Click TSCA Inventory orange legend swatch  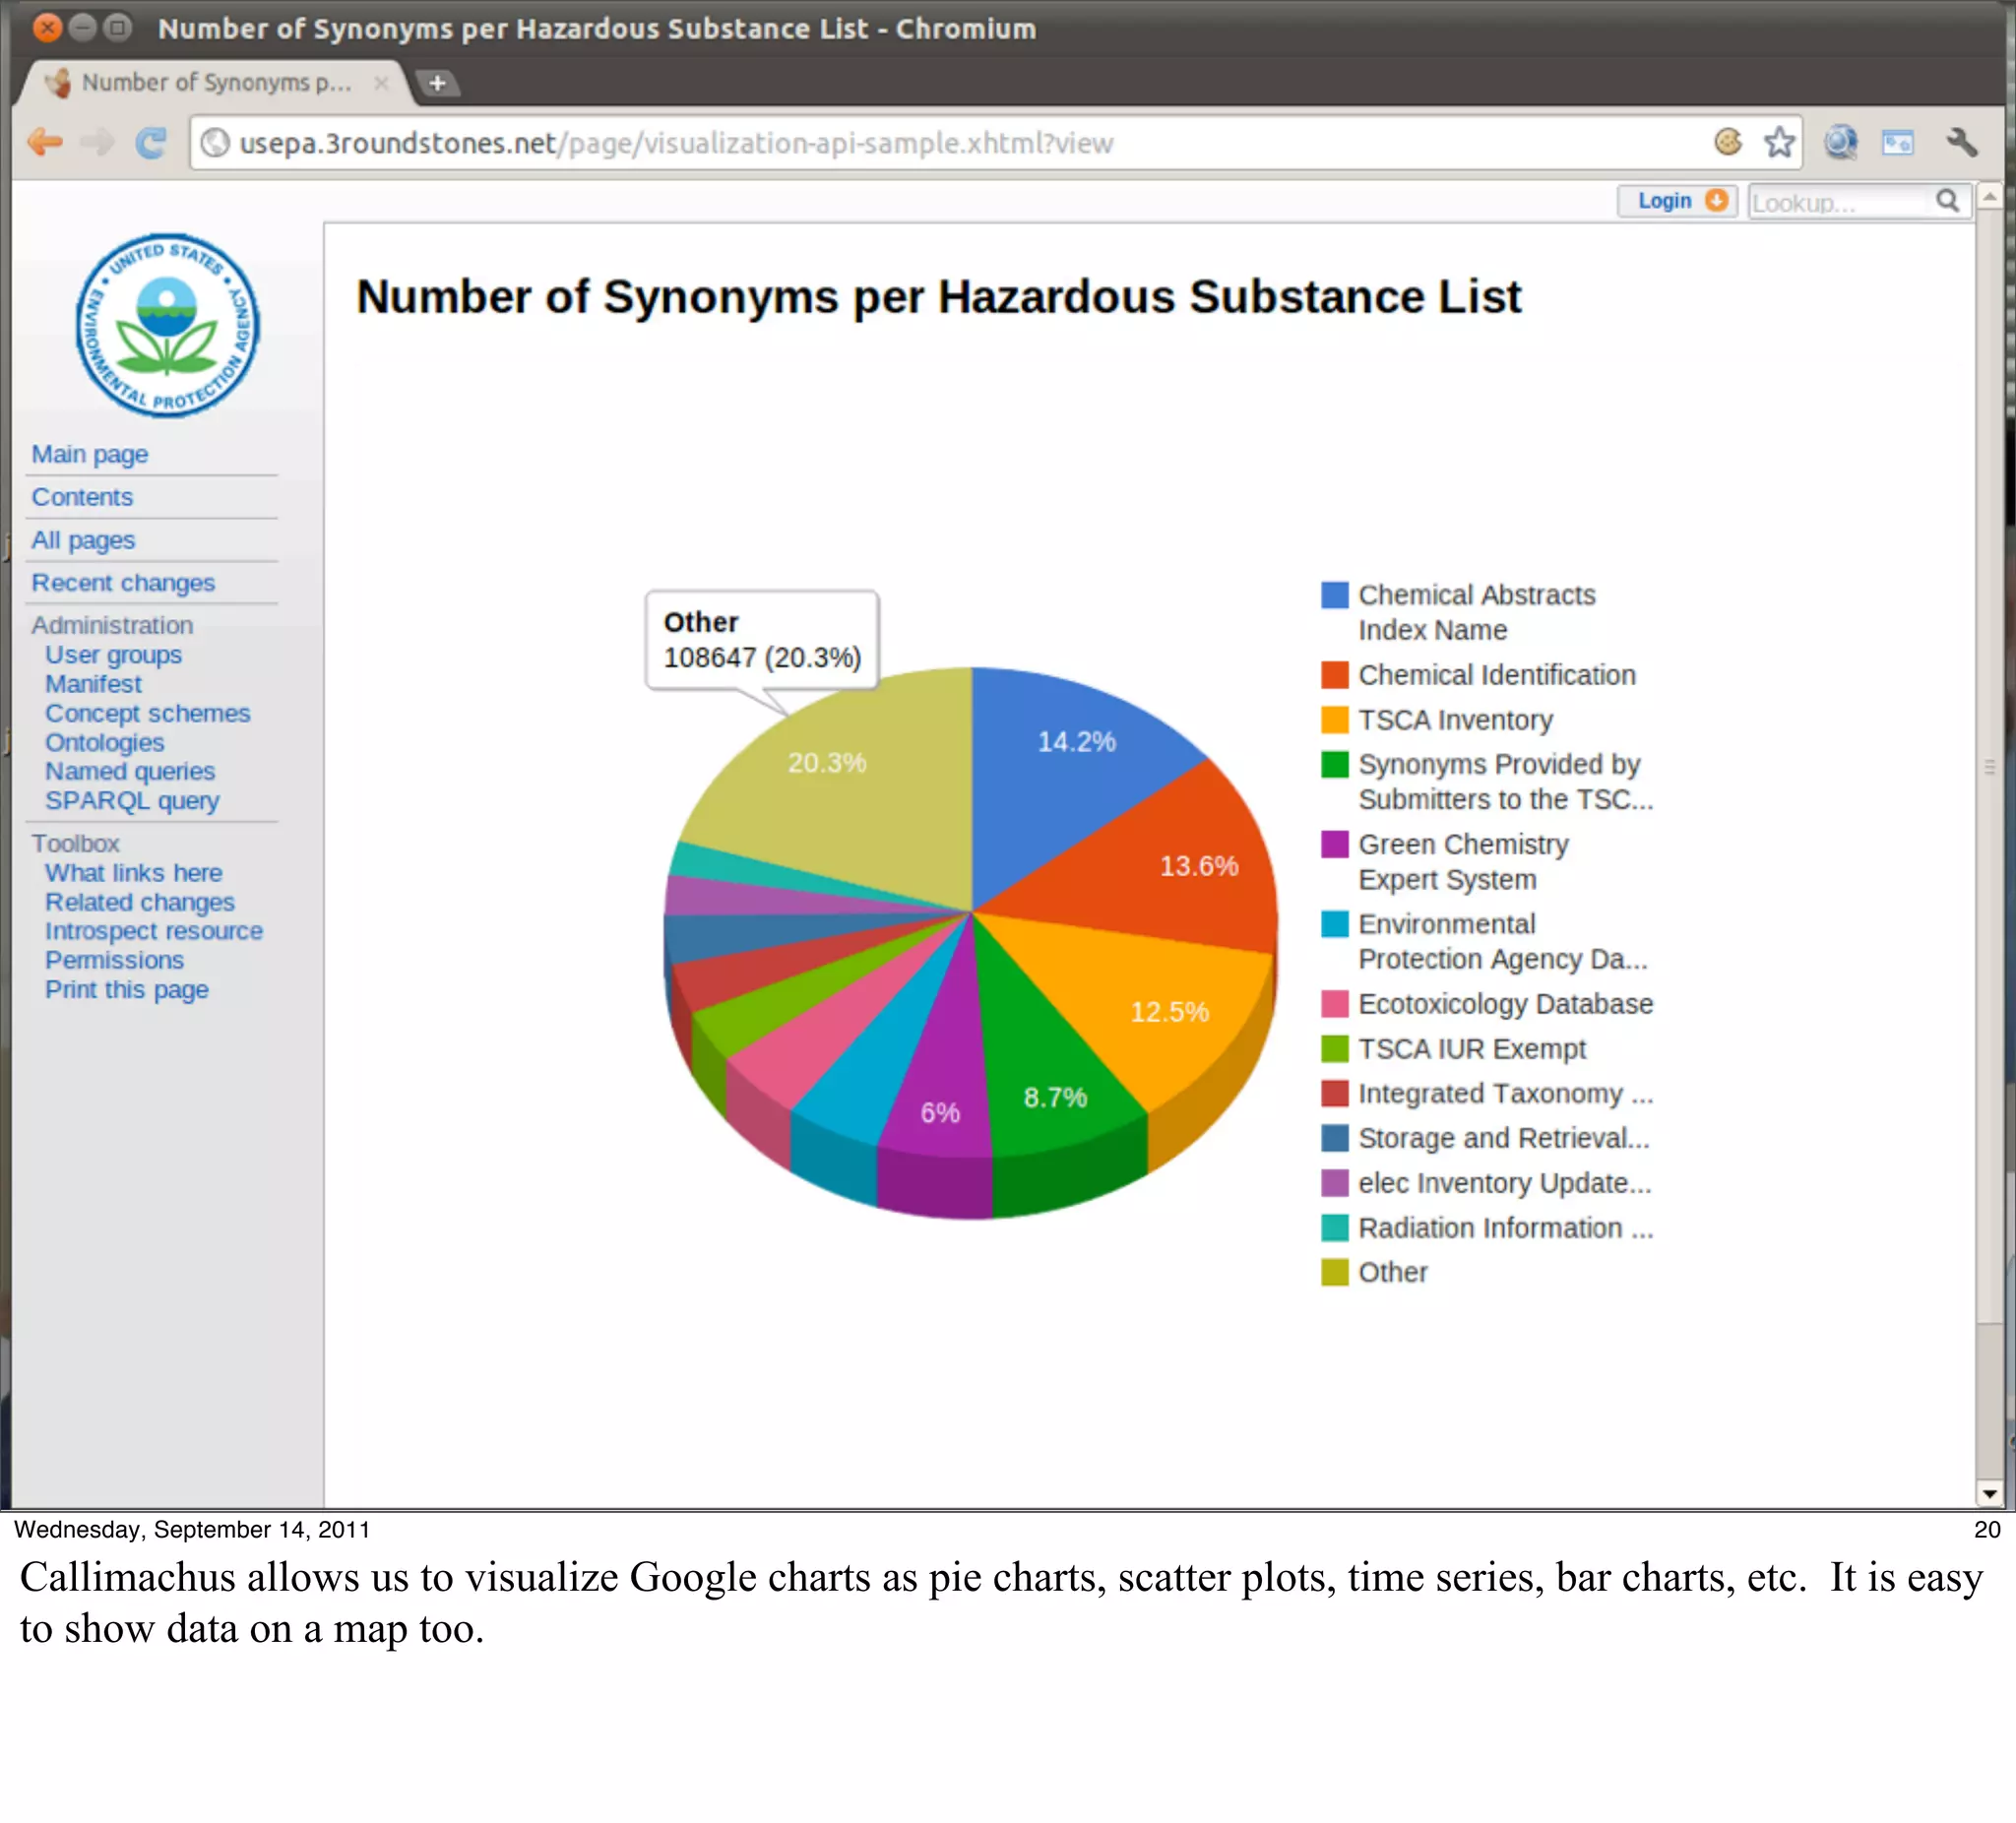pos(1334,720)
